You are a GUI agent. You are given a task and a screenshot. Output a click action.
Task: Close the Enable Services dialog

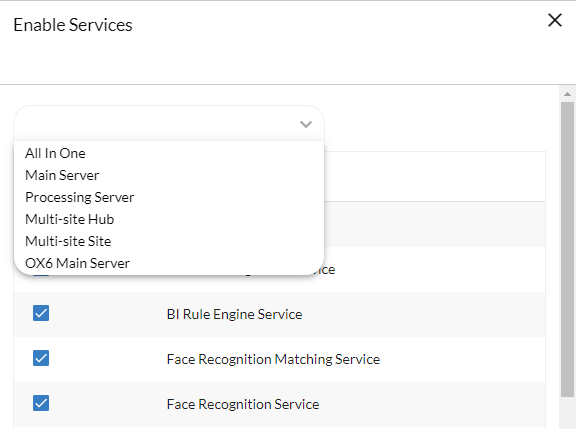(555, 20)
